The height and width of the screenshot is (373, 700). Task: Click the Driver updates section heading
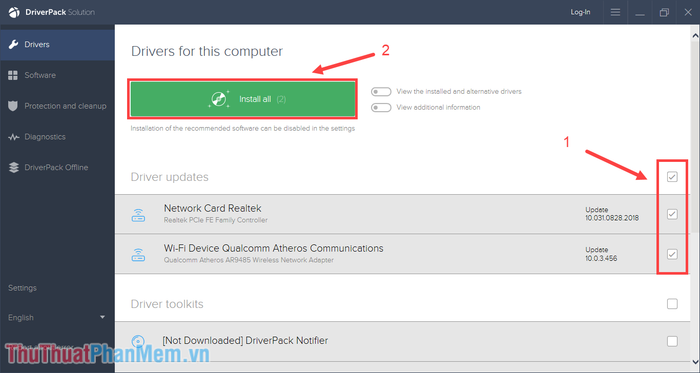[x=170, y=177]
